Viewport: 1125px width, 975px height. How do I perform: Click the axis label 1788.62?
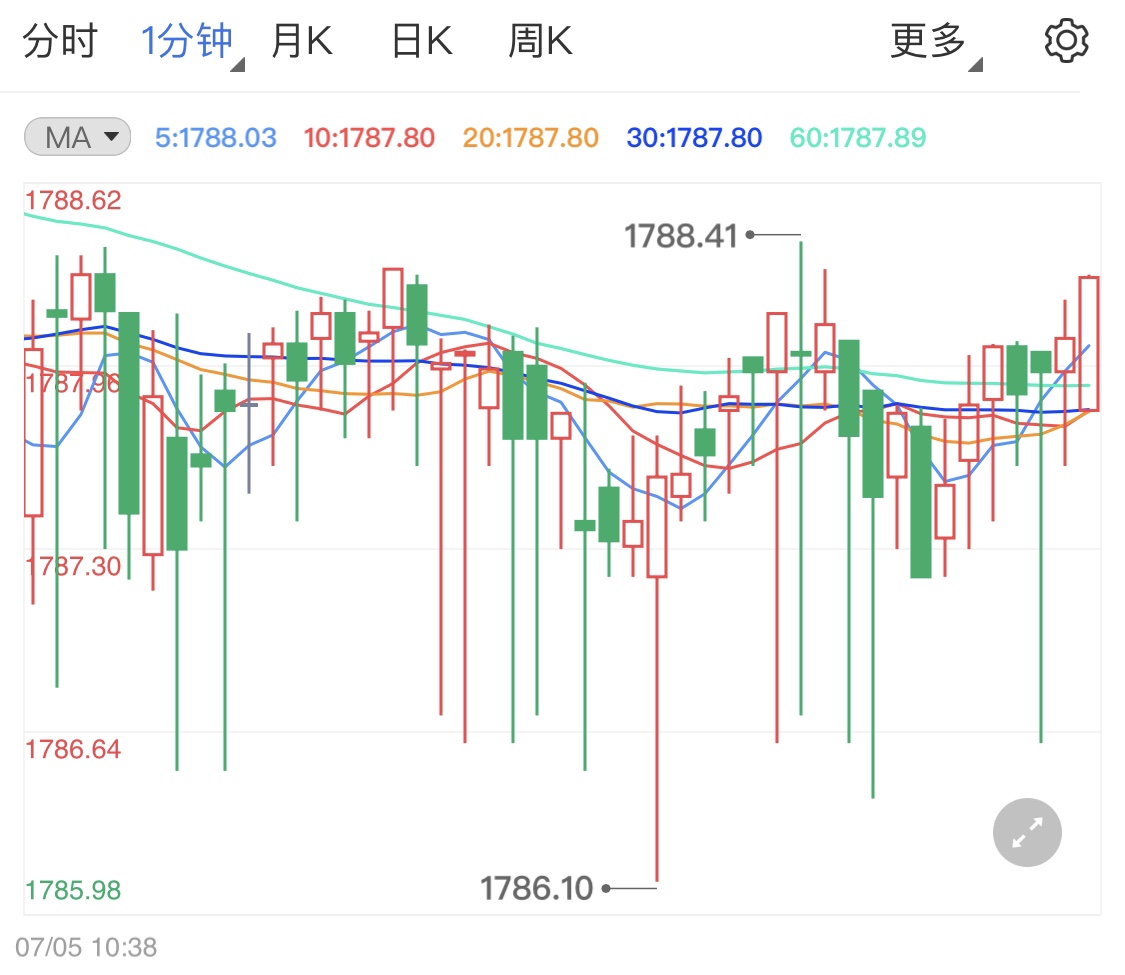[x=73, y=200]
